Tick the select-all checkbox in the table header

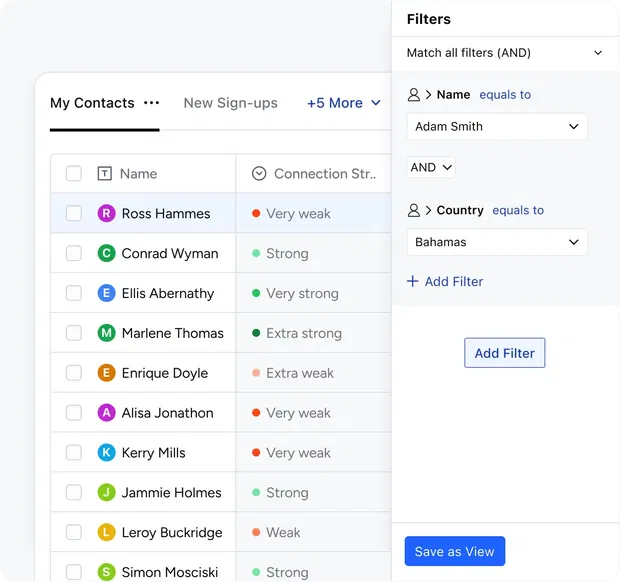tap(74, 174)
